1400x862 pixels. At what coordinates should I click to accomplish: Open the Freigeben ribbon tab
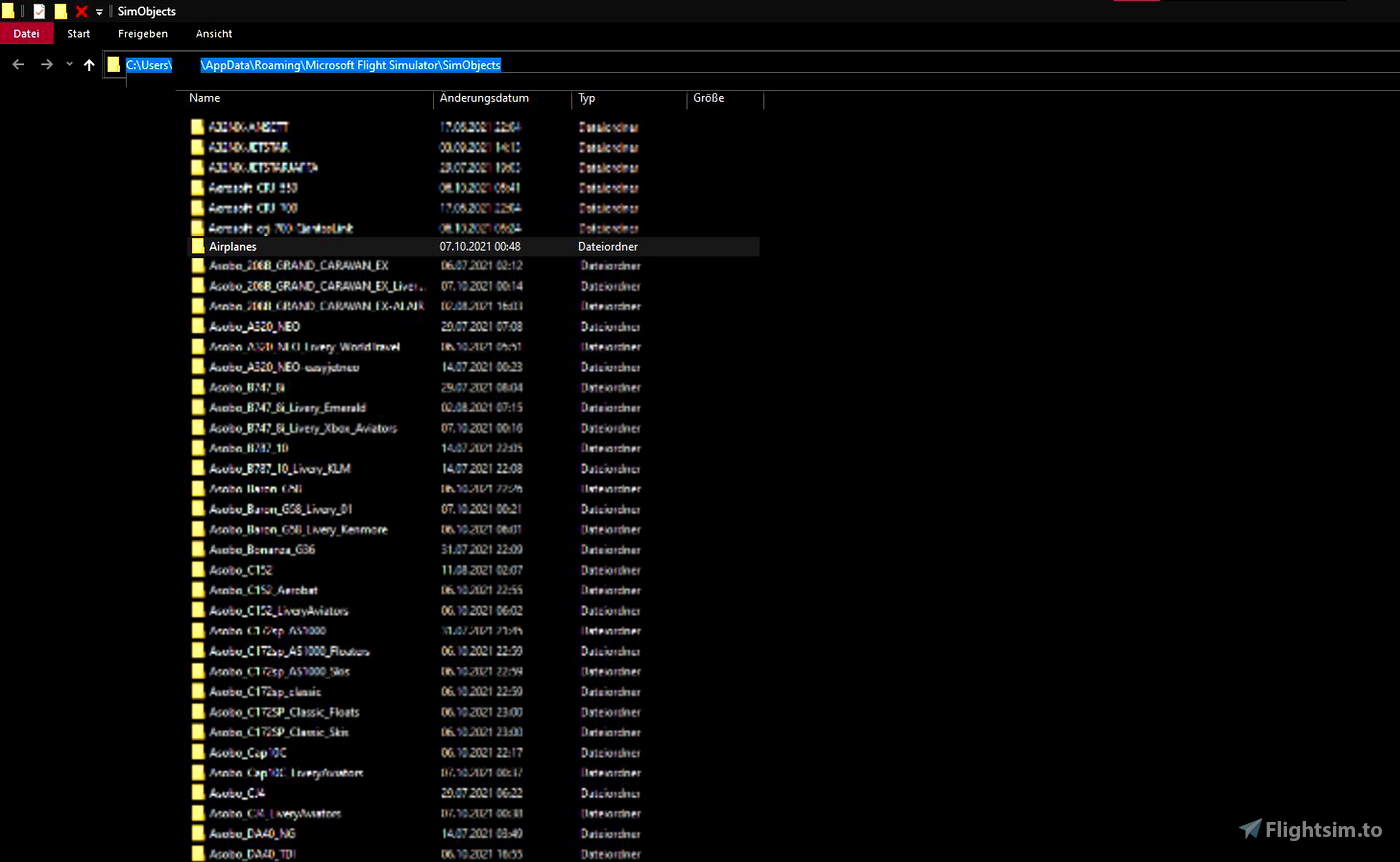143,34
